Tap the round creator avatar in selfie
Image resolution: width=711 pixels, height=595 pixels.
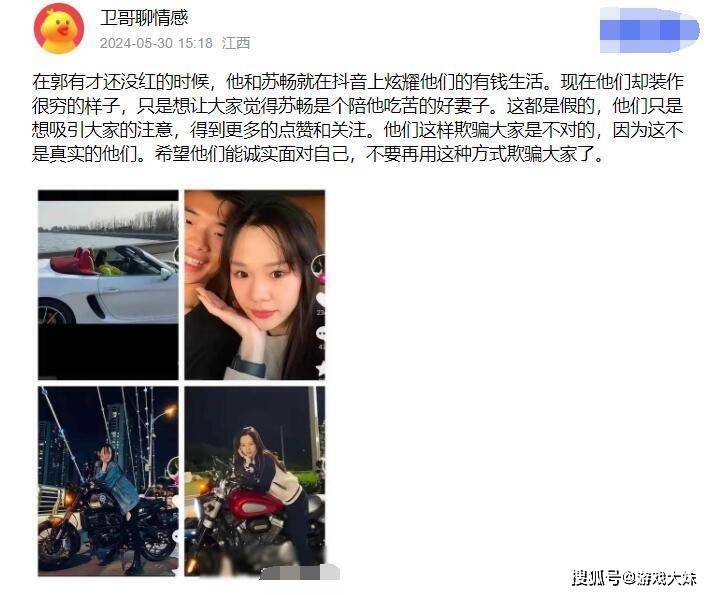click(x=320, y=263)
